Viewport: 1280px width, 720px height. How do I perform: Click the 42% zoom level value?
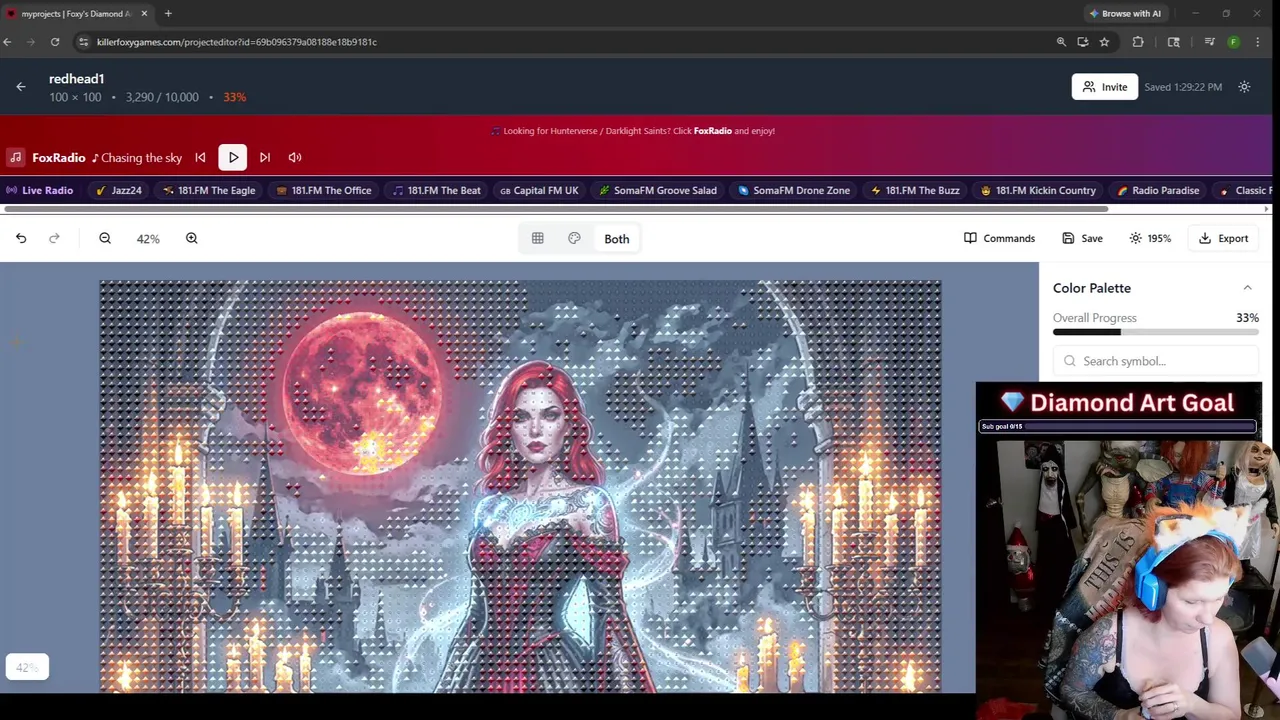(148, 239)
